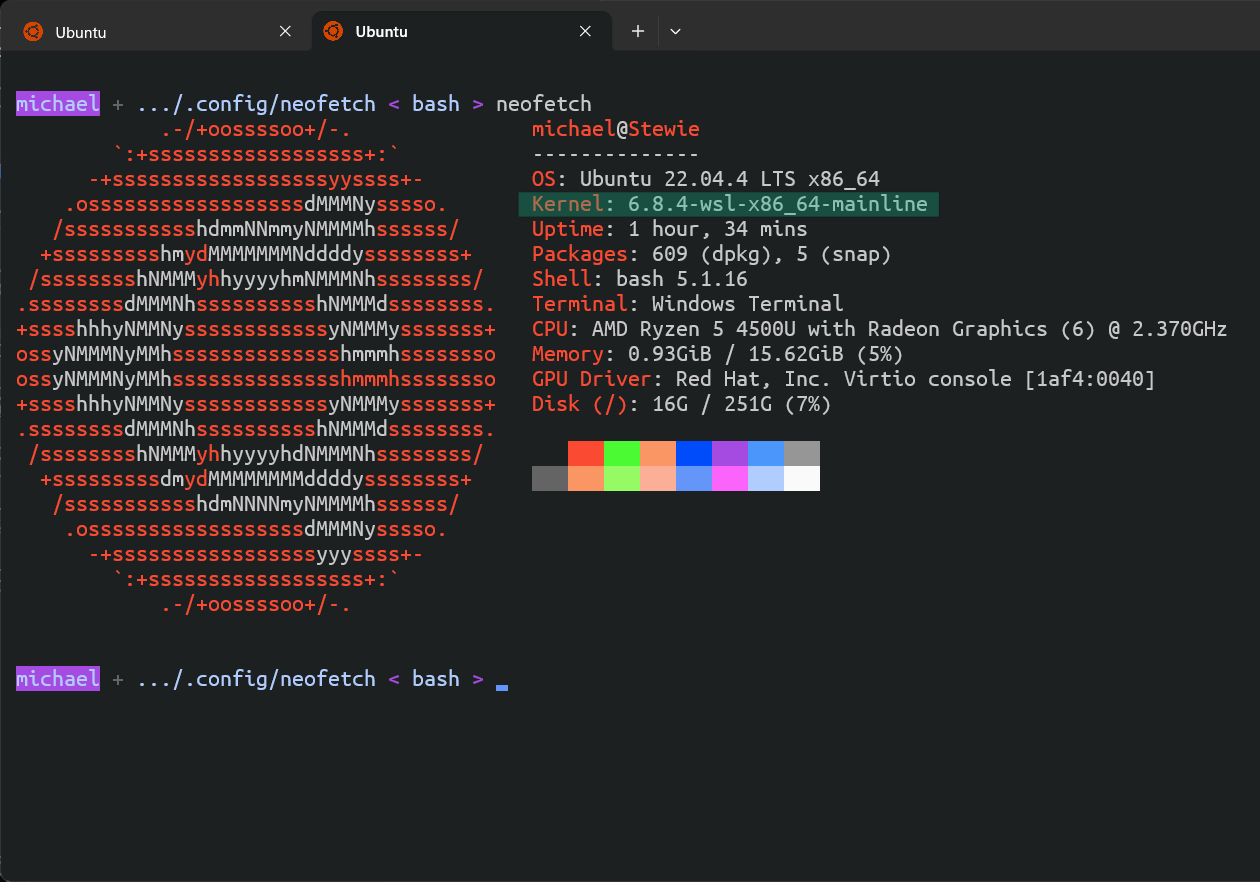Open the new tab dropdown chevron
The width and height of the screenshot is (1260, 882).
pos(675,31)
